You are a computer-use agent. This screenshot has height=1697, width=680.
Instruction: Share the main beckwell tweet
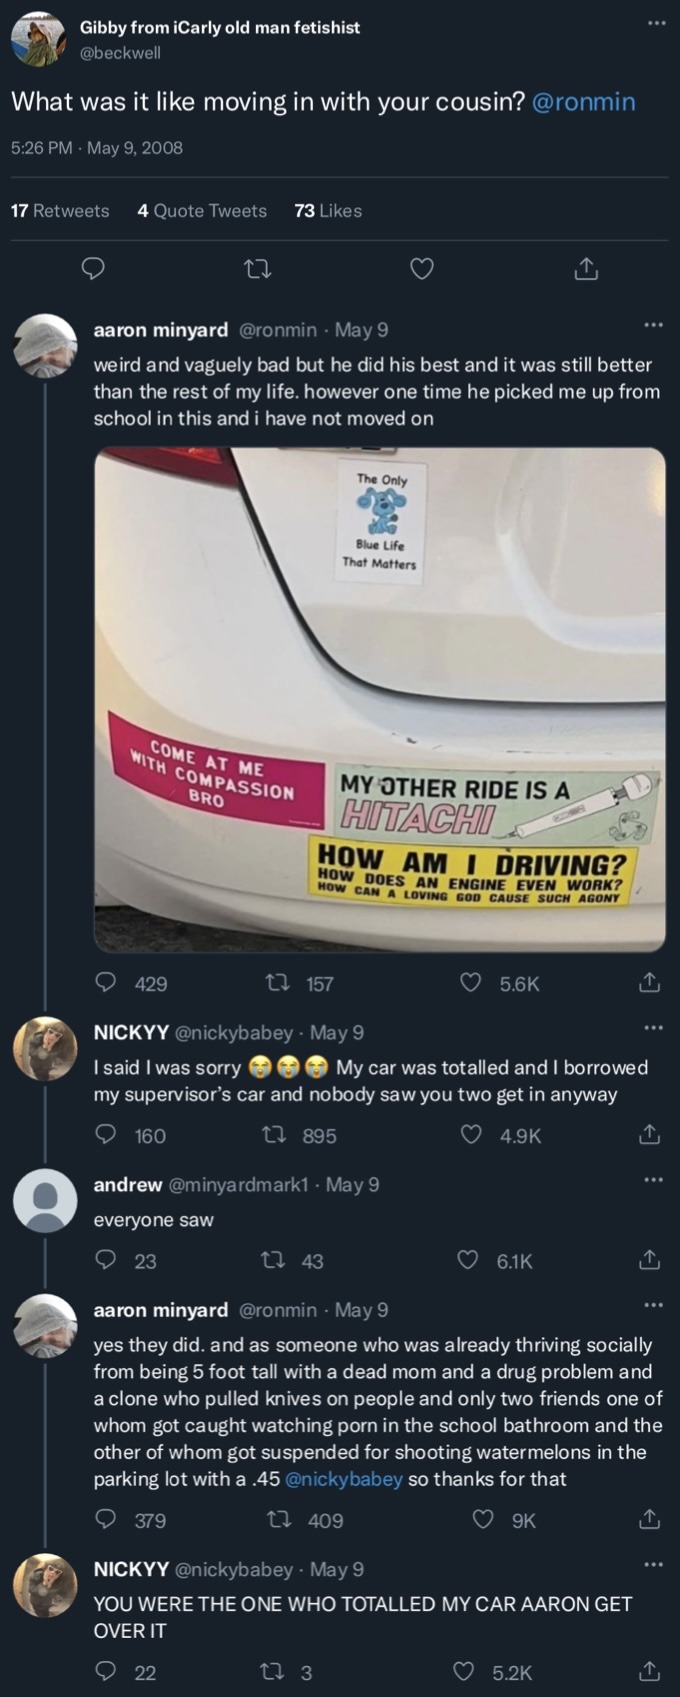(x=586, y=268)
